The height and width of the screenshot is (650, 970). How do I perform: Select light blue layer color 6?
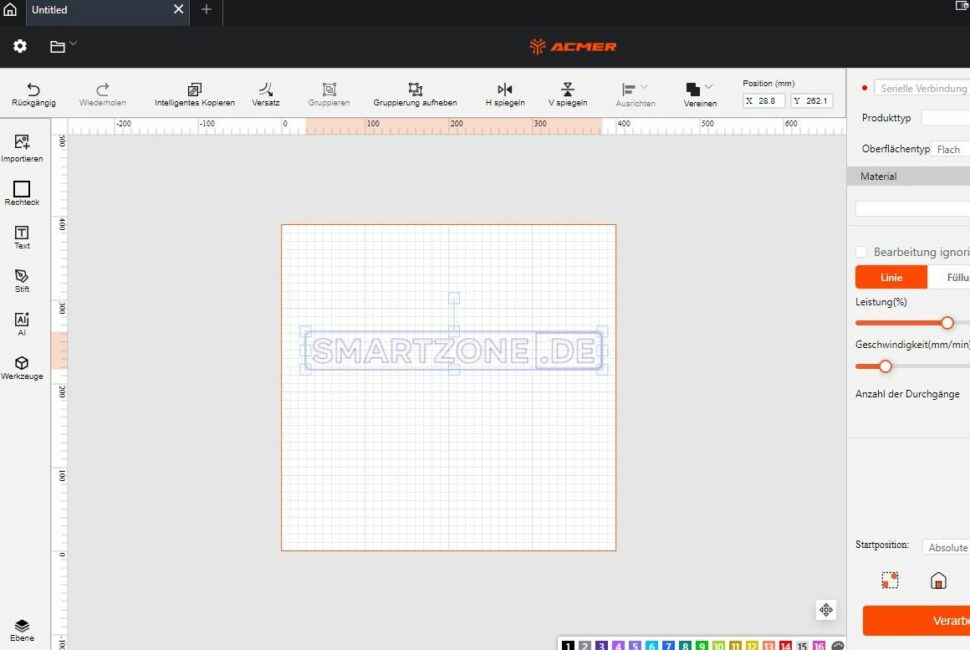651,645
